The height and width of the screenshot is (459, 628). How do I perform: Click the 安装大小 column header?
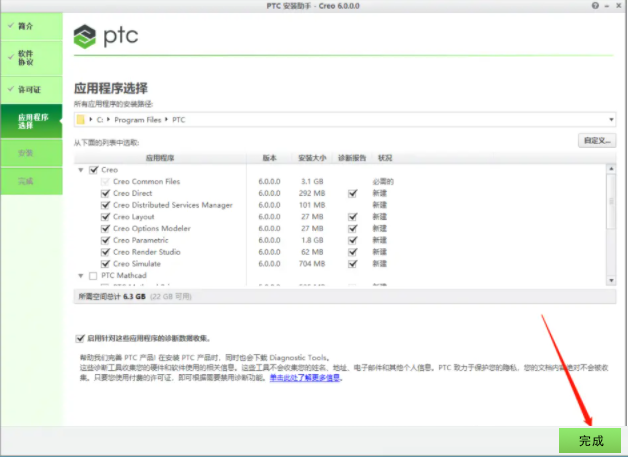pyautogui.click(x=312, y=158)
